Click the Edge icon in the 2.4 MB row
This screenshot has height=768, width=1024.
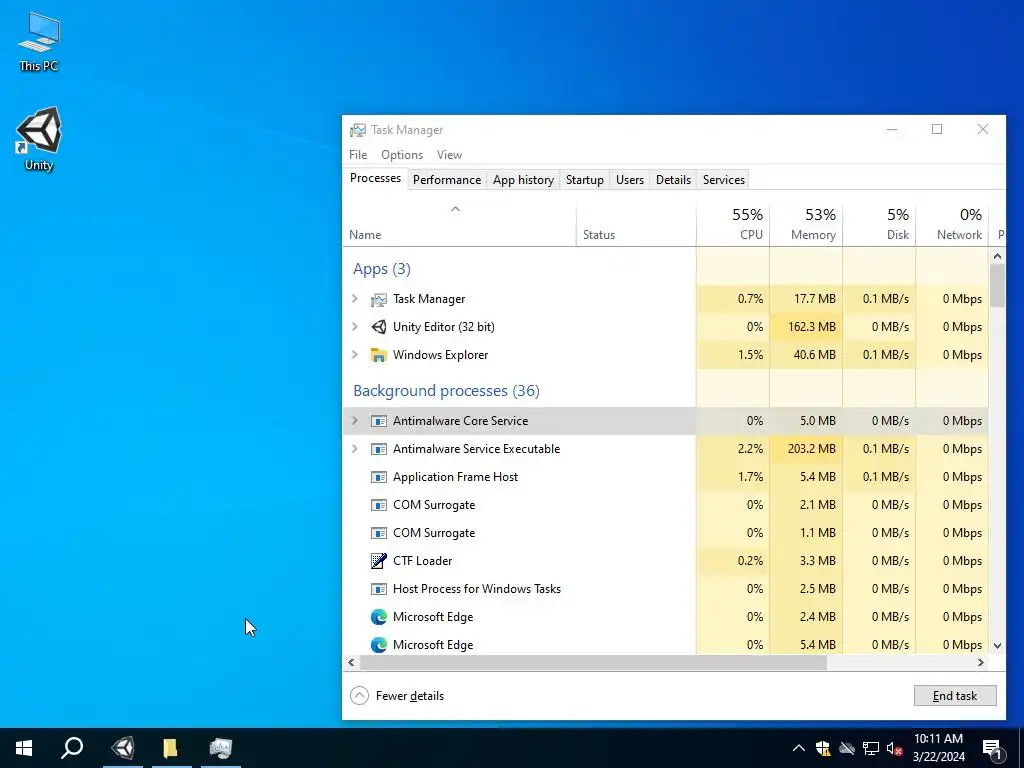(x=379, y=617)
